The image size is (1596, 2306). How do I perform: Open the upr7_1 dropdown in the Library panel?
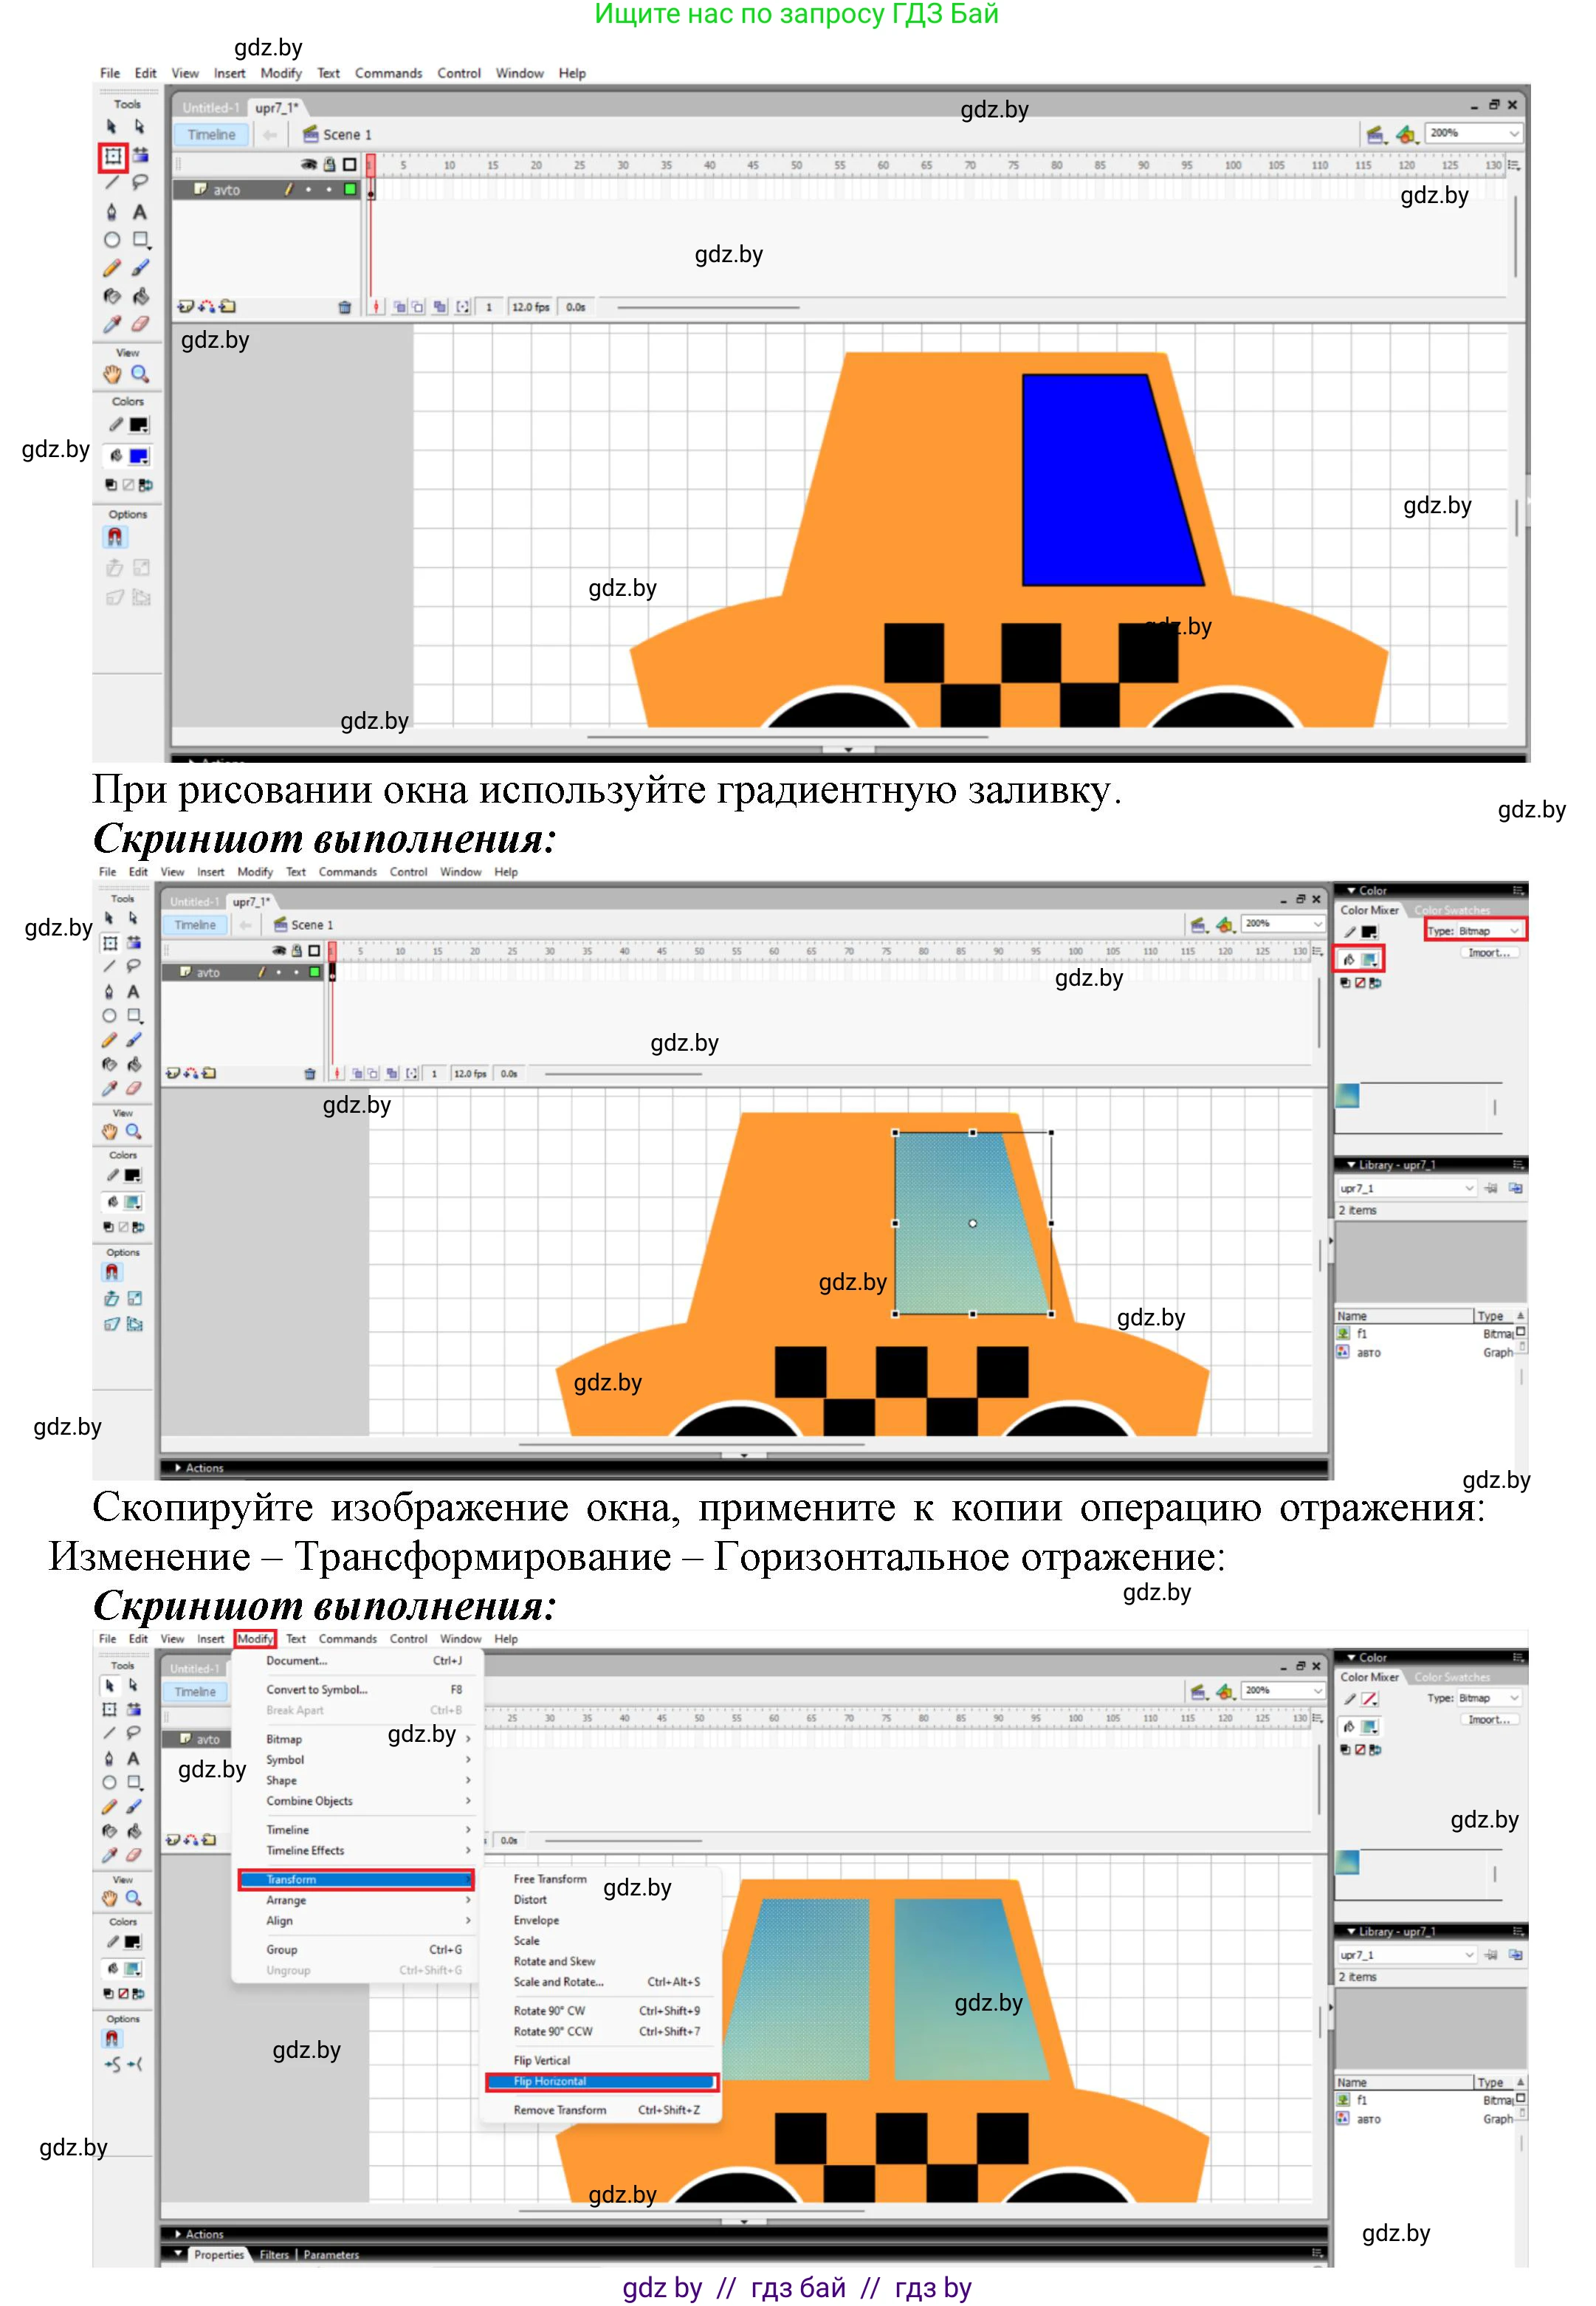1470,1189
